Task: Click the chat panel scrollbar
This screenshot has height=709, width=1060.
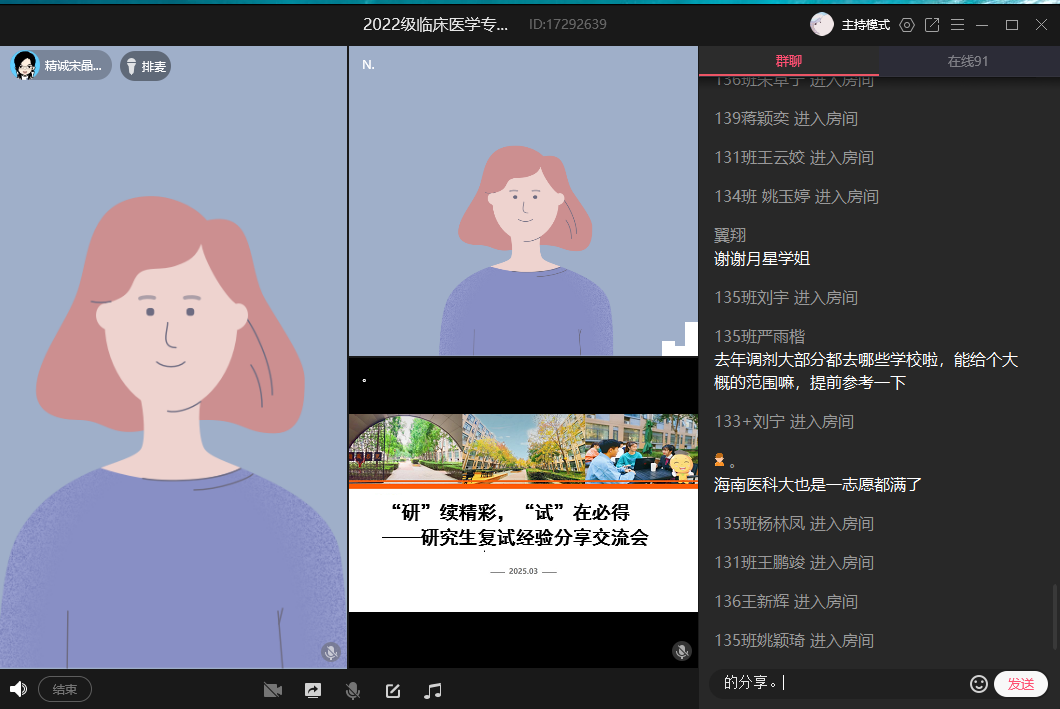Action: (1054, 618)
